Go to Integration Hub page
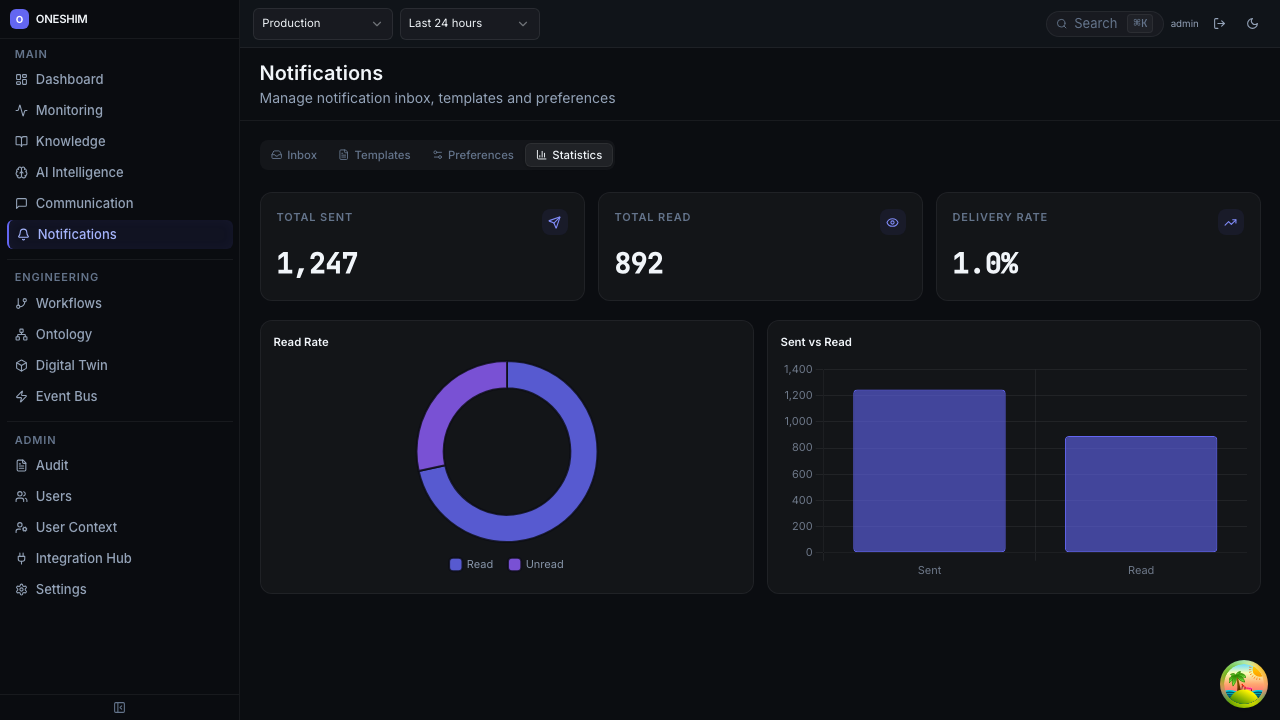1280x720 pixels. tap(83, 558)
